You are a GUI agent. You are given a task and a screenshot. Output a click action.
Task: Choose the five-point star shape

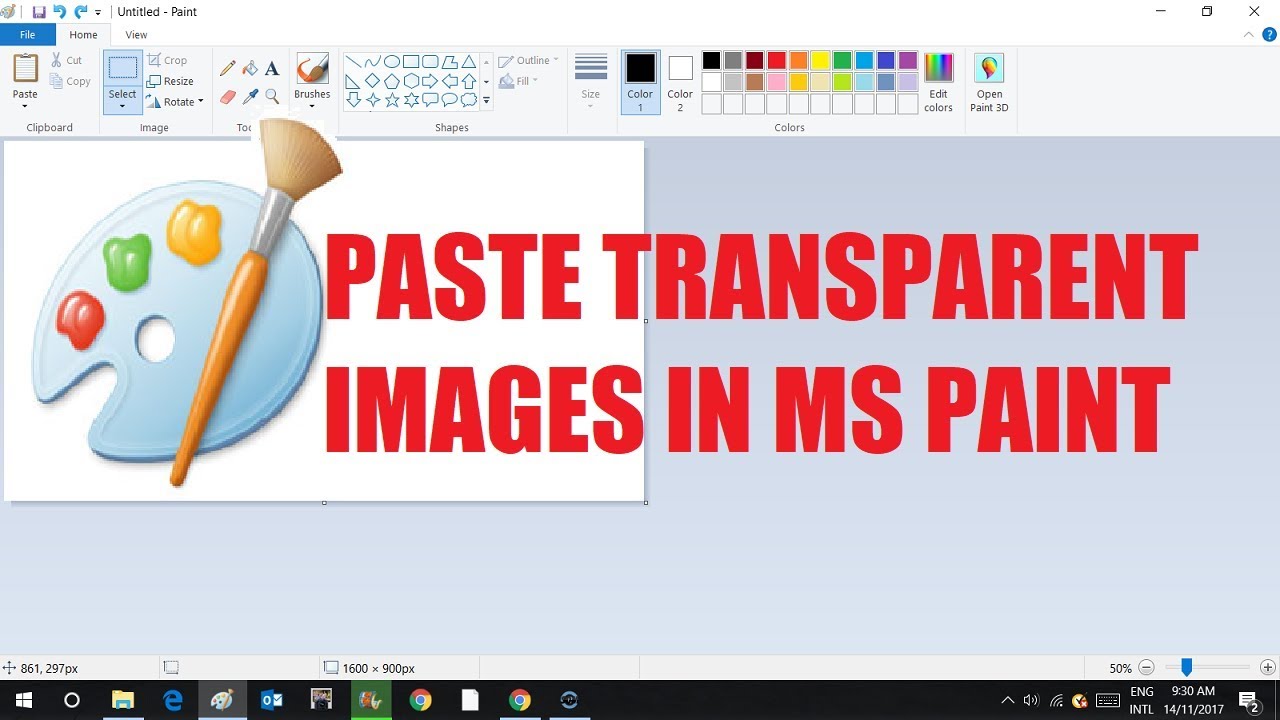[392, 100]
